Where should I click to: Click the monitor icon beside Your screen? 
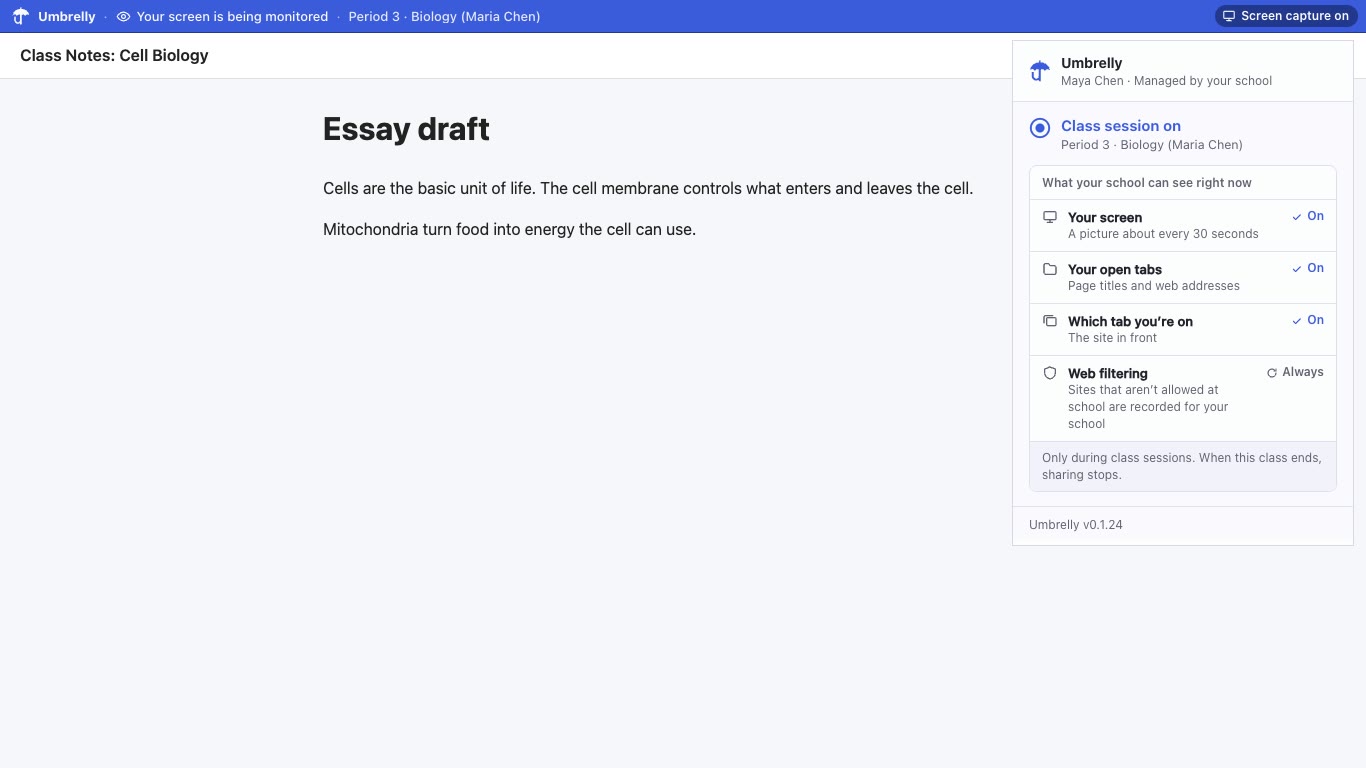click(x=1050, y=217)
